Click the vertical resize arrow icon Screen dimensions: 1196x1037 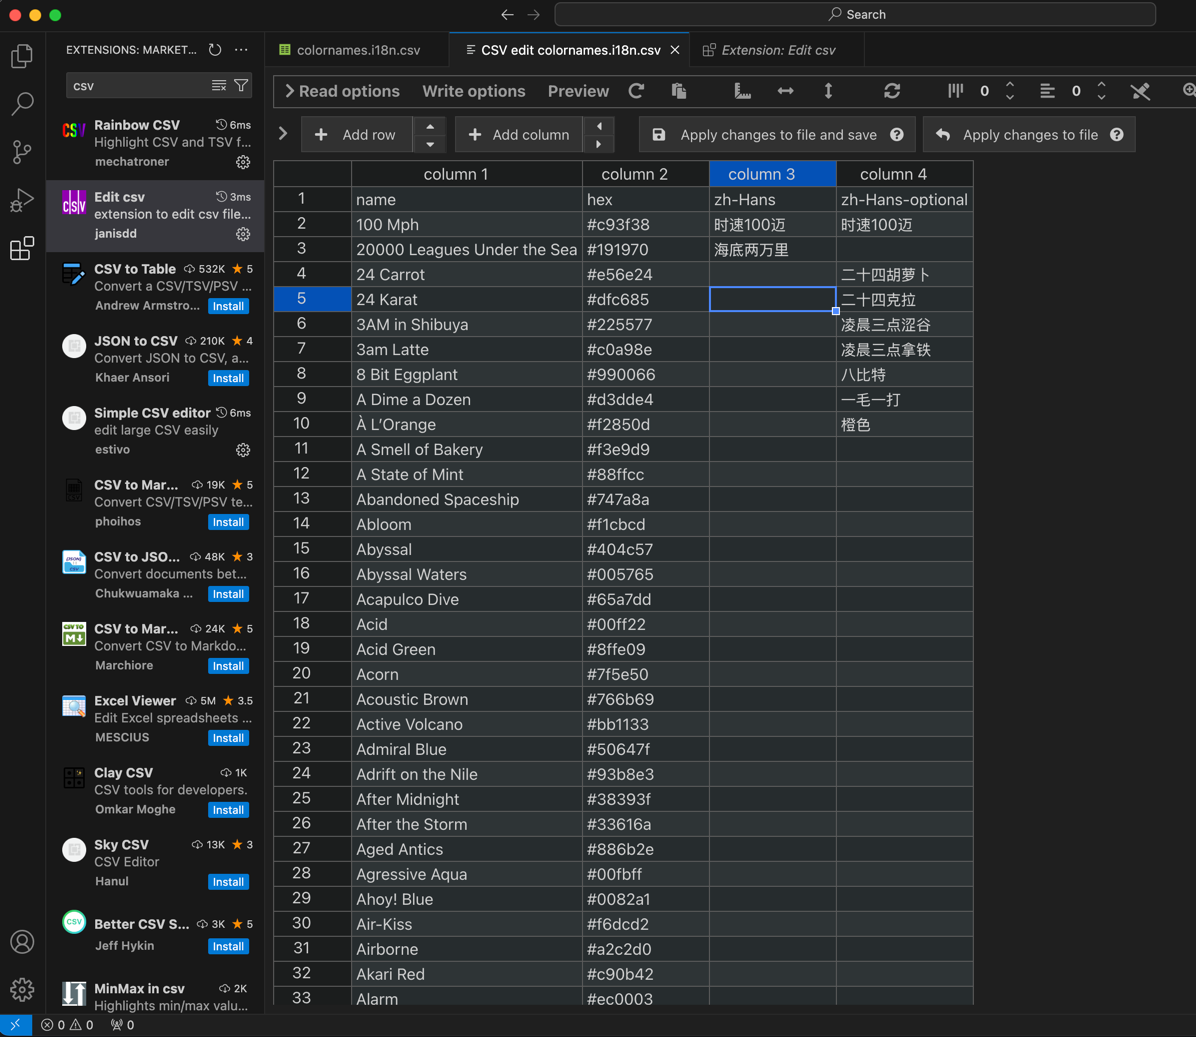click(828, 92)
